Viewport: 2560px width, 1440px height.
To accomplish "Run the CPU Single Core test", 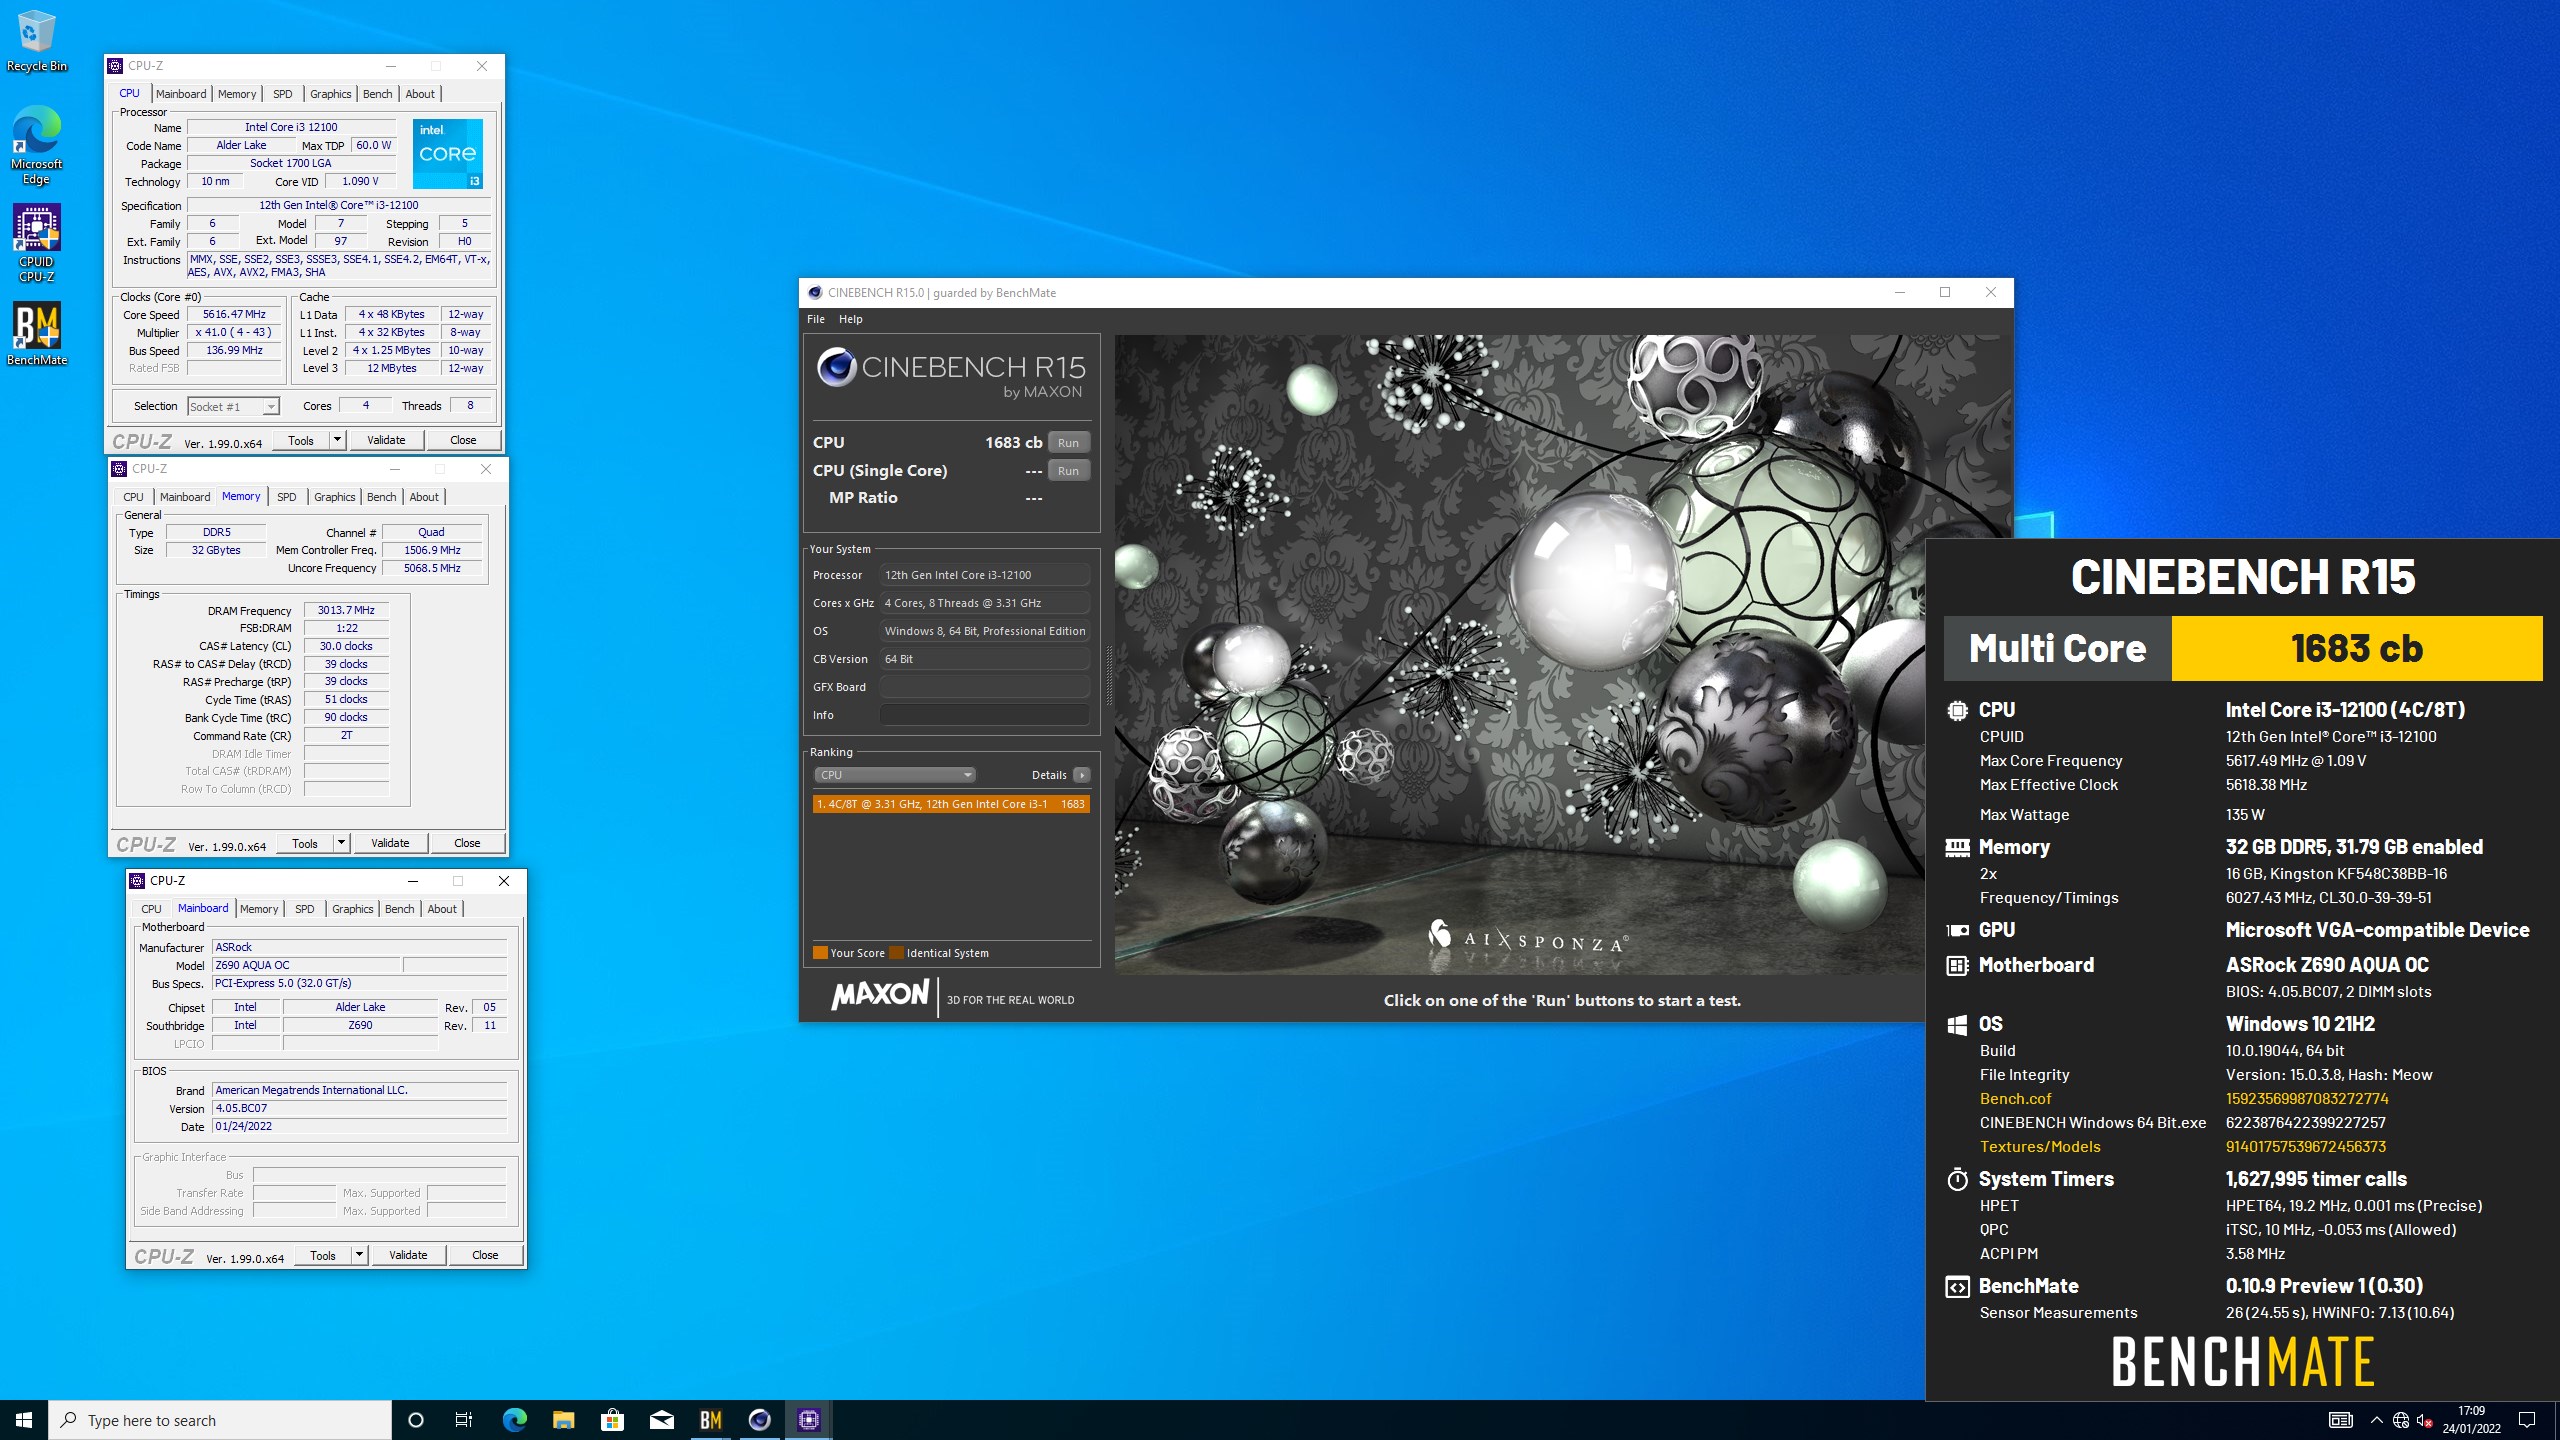I will (1068, 471).
